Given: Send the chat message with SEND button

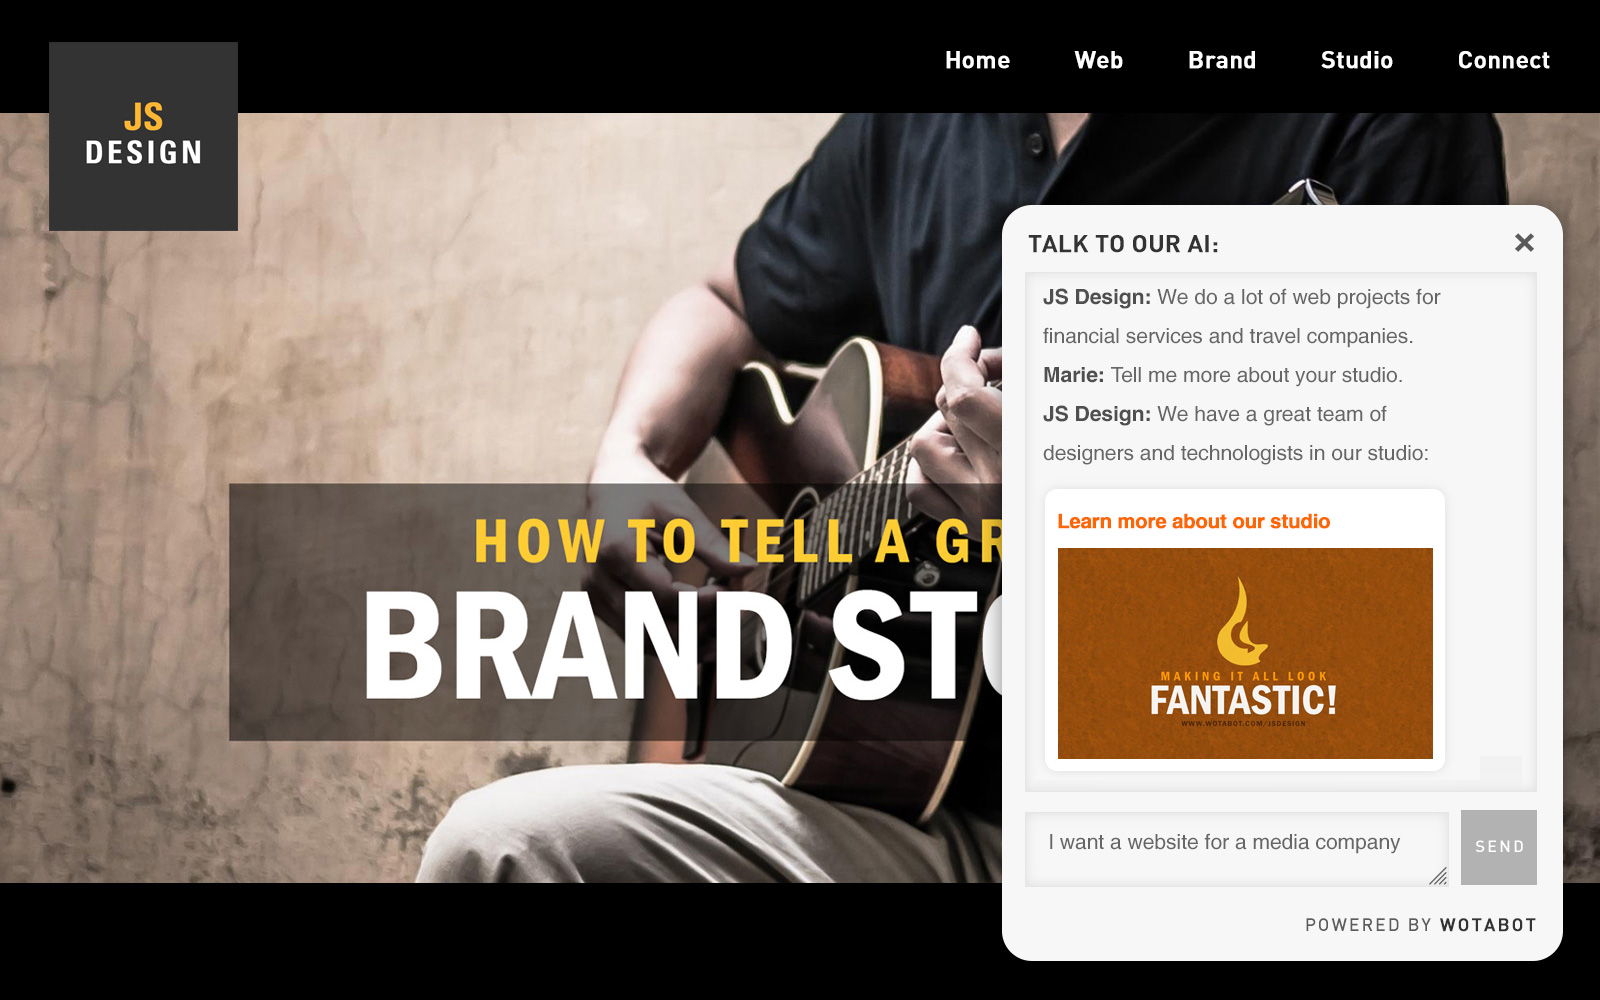Looking at the screenshot, I should (1498, 847).
